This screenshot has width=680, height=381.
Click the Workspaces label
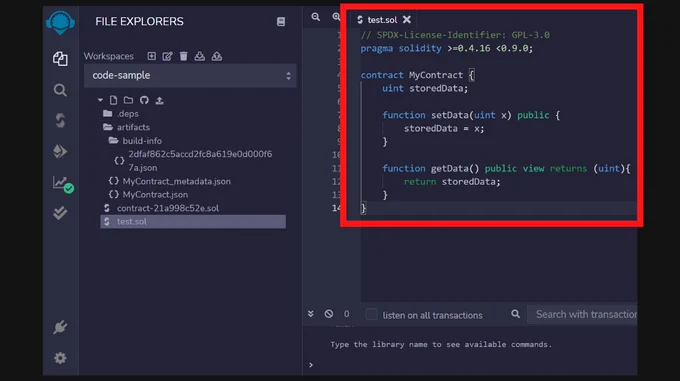click(109, 56)
